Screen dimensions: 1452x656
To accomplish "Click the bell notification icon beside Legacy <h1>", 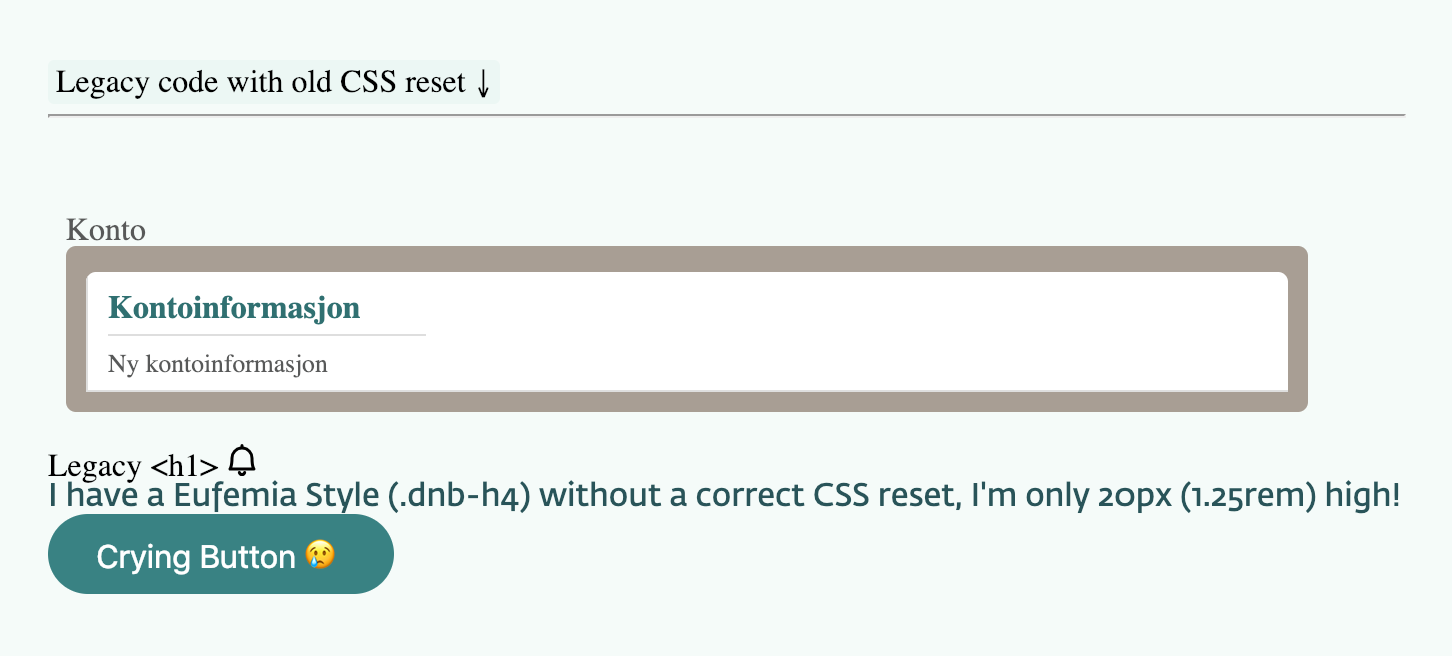I will click(240, 461).
